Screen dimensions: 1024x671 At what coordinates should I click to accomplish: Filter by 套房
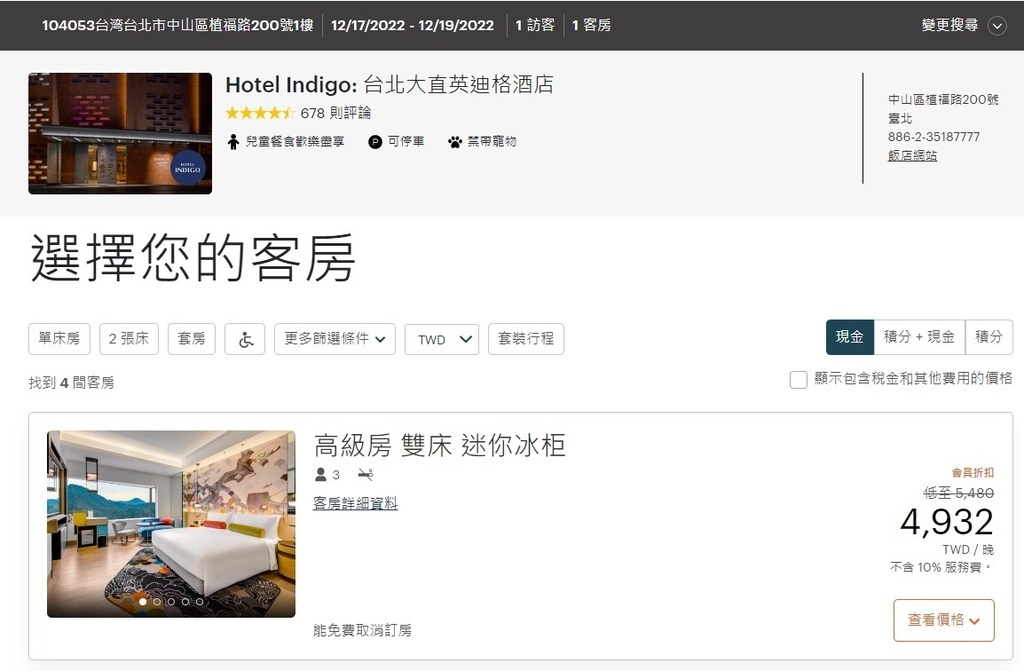191,338
